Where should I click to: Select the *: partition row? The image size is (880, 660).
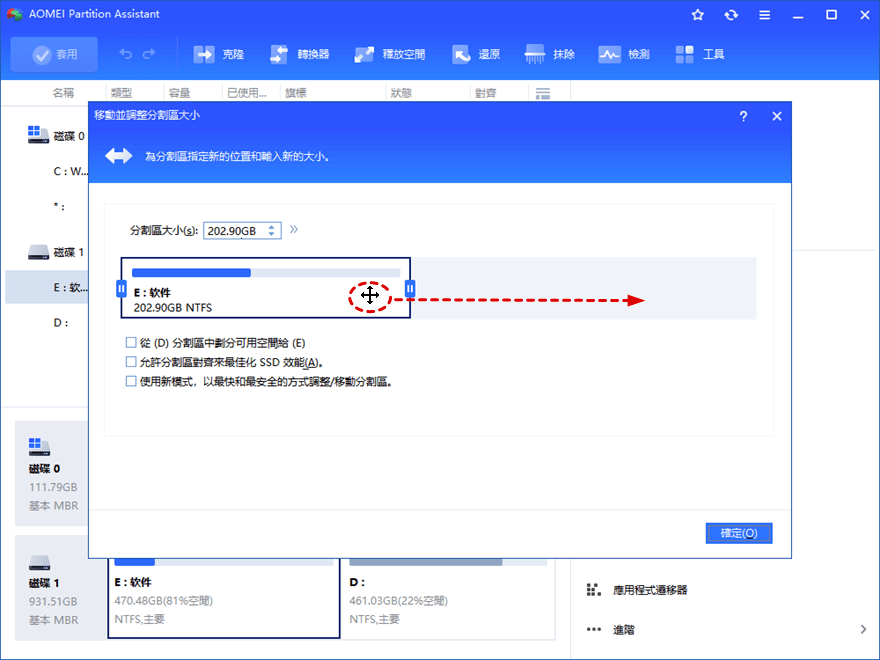click(59, 207)
